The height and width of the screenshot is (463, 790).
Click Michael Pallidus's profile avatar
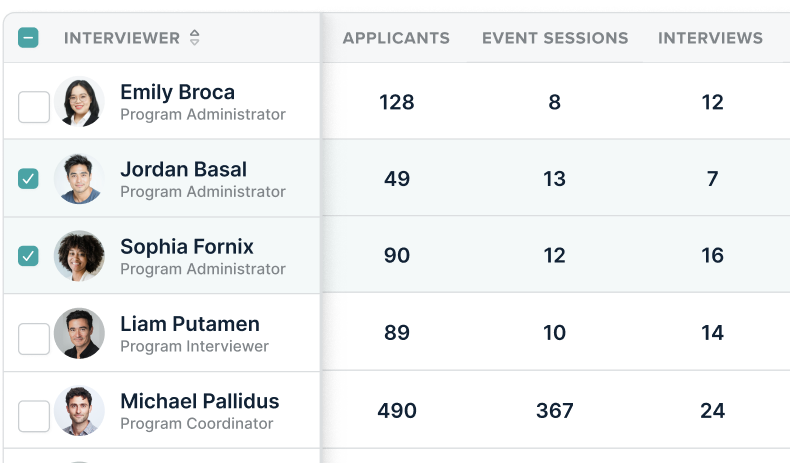79,410
